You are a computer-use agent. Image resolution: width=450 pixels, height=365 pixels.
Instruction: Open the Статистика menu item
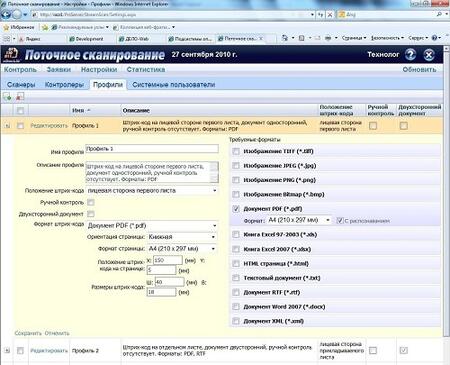146,70
